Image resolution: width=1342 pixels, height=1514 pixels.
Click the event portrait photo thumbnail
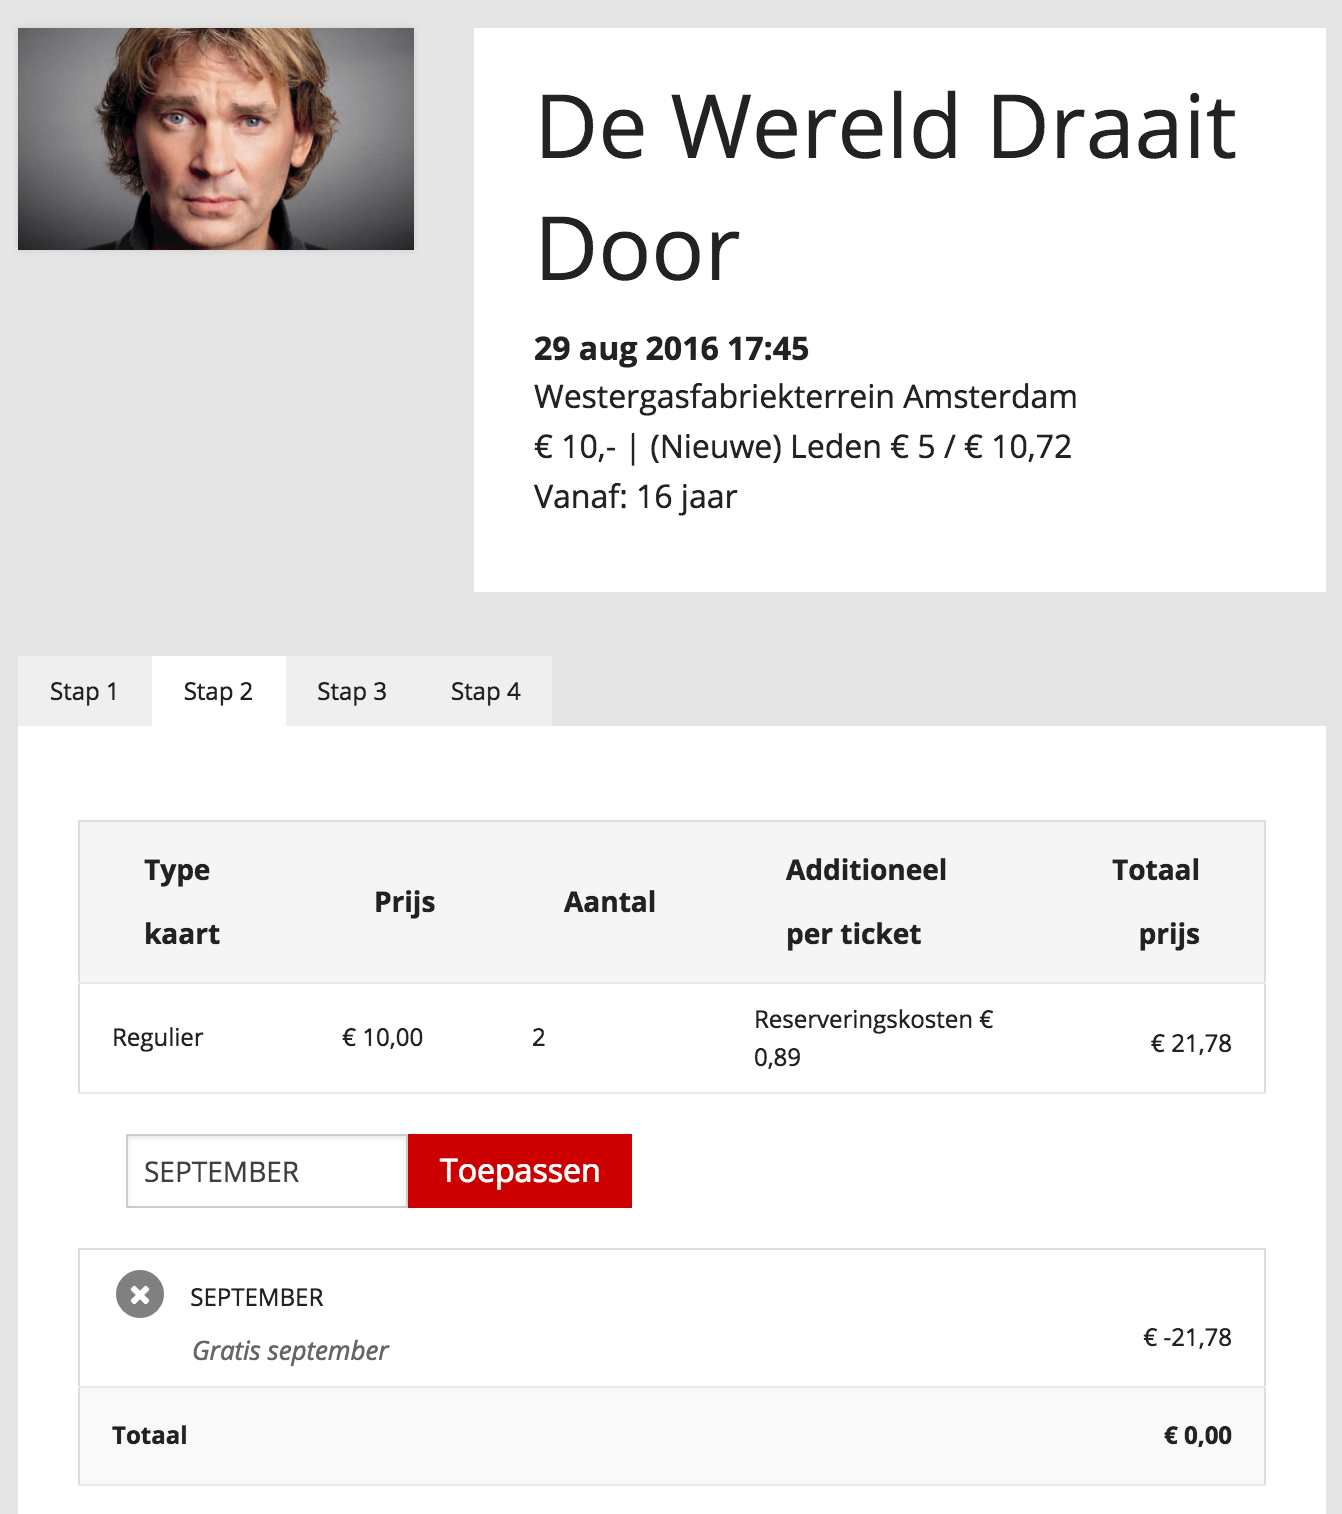tap(216, 139)
